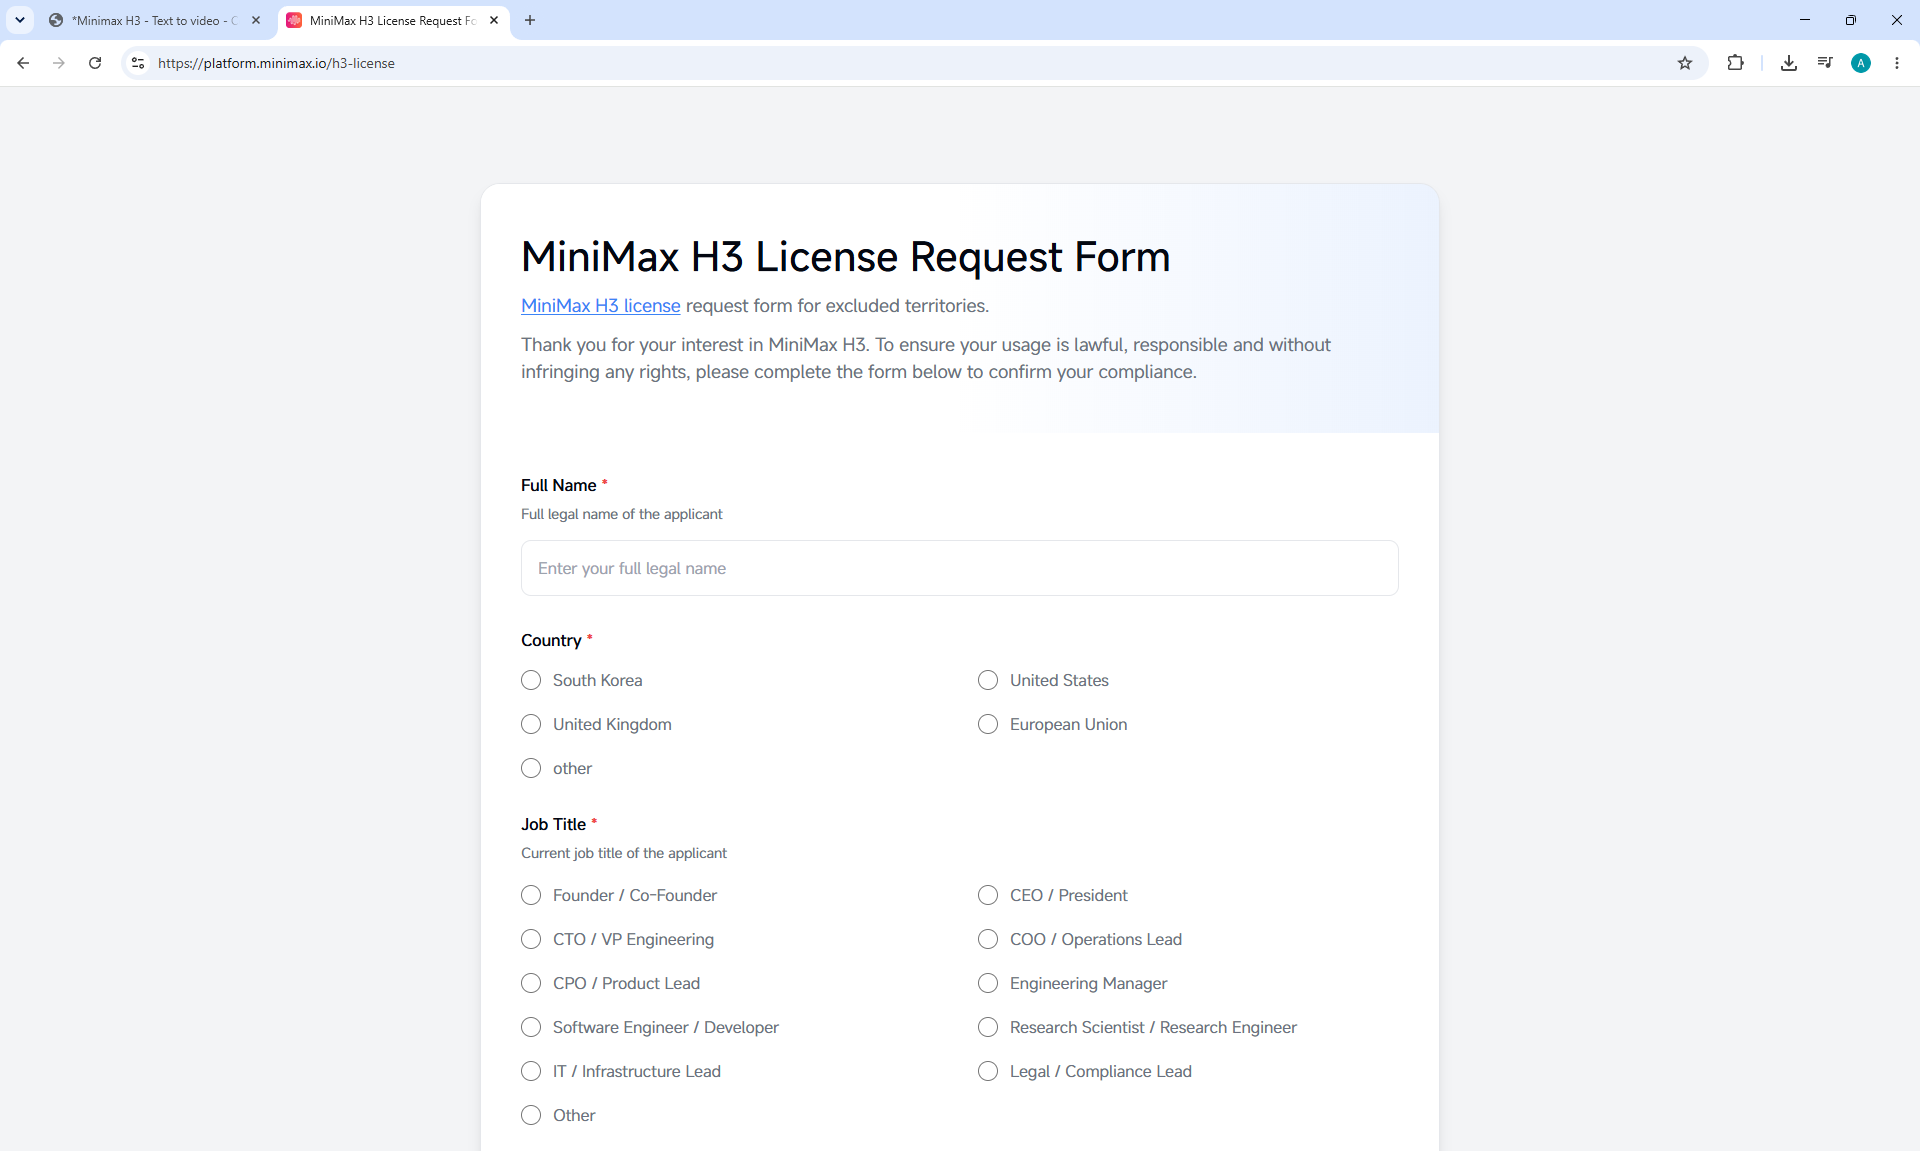
Task: Select South Korea as country
Action: click(531, 680)
